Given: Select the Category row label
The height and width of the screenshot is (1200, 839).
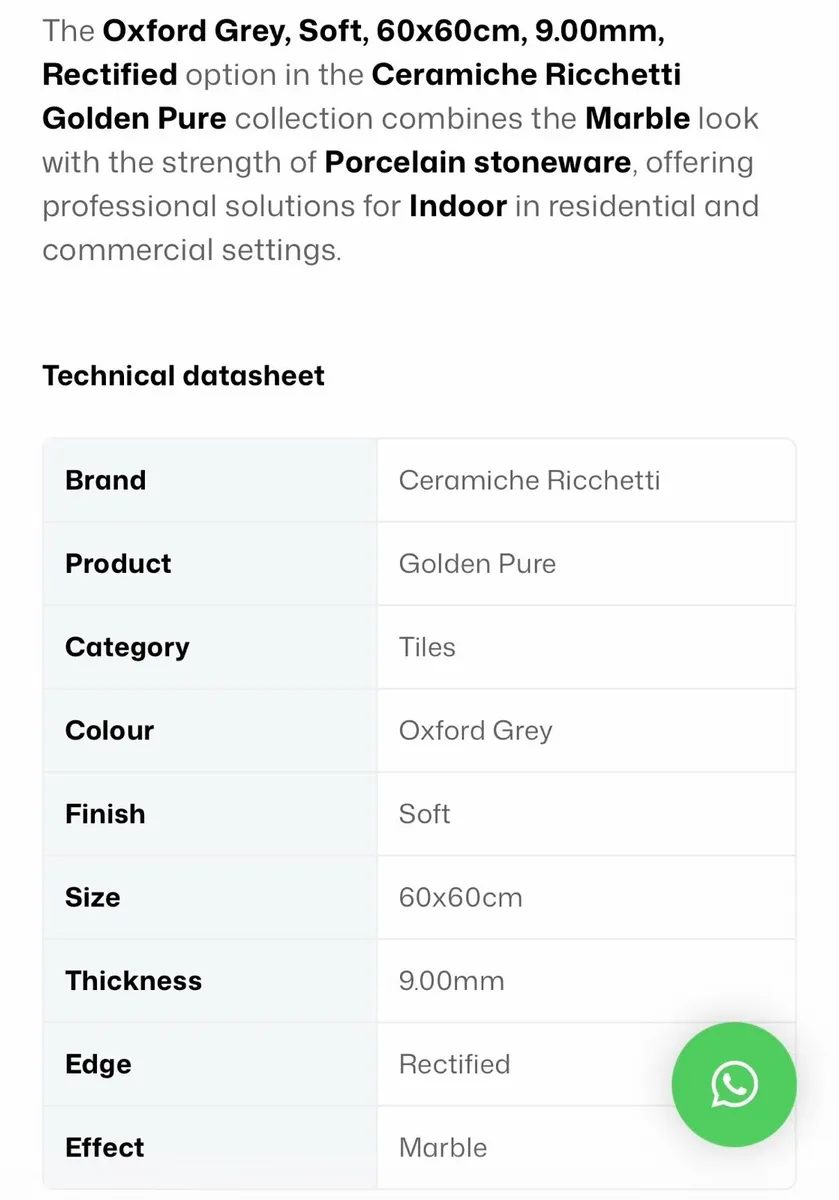Looking at the screenshot, I should pos(127,647).
